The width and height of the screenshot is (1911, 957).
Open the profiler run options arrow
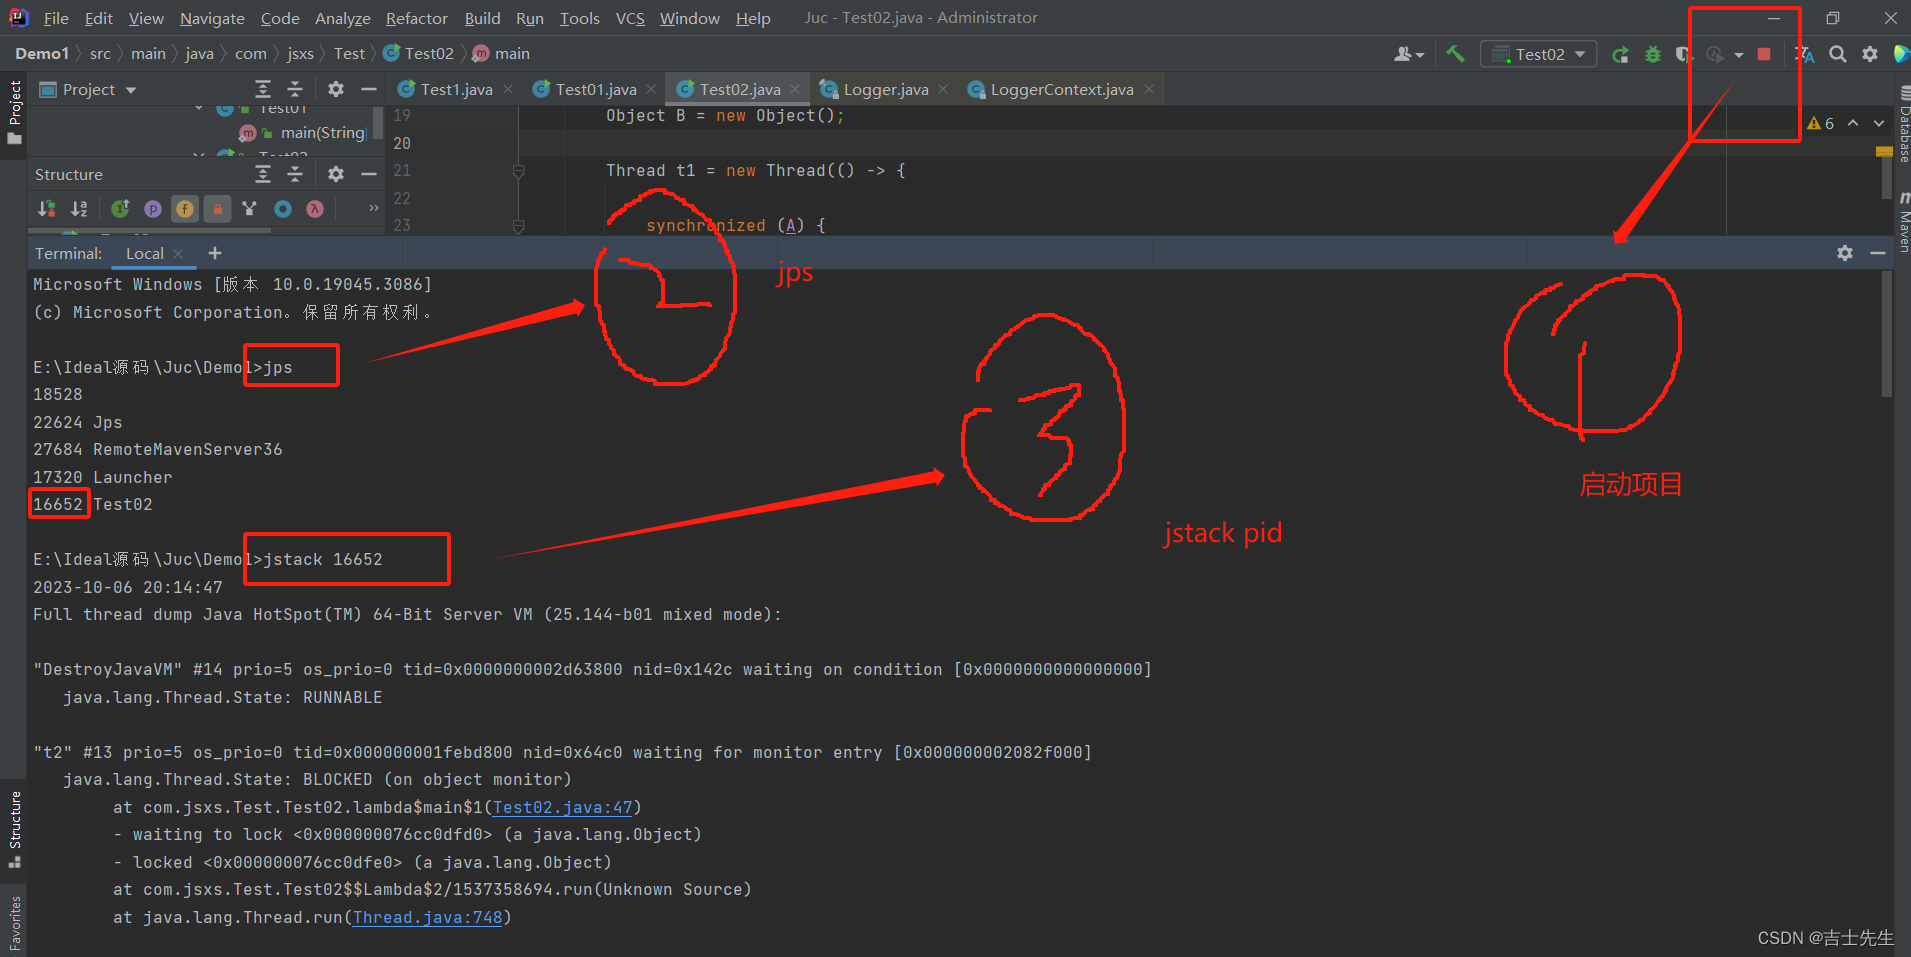tap(1739, 55)
